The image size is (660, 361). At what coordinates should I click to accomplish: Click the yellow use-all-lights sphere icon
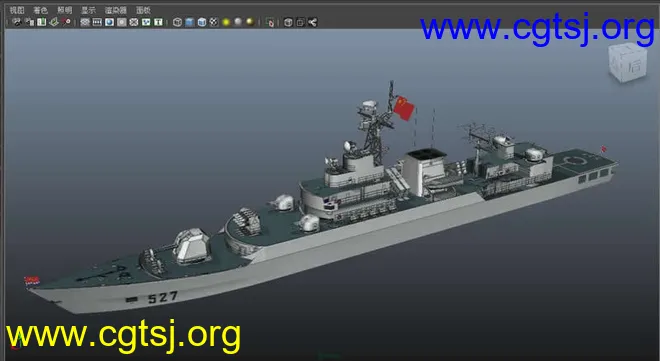(226, 22)
